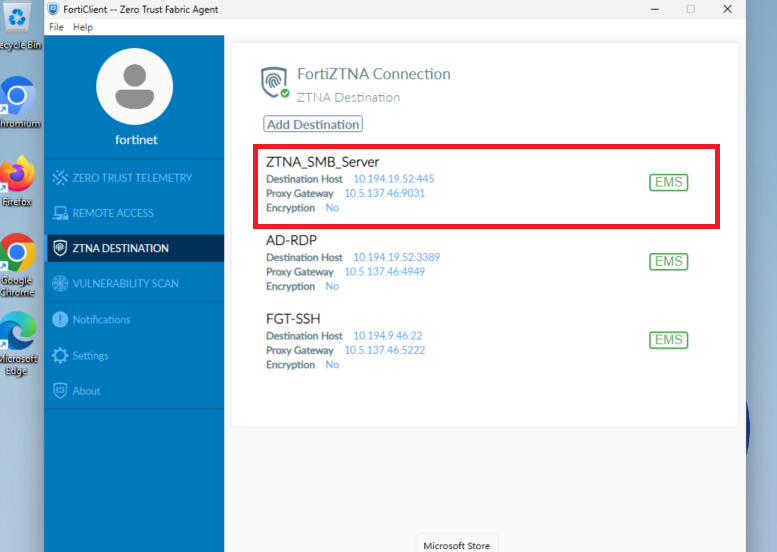This screenshot has height=552, width=777.
Task: Open the Firefox desktop shortcut
Action: 17,180
